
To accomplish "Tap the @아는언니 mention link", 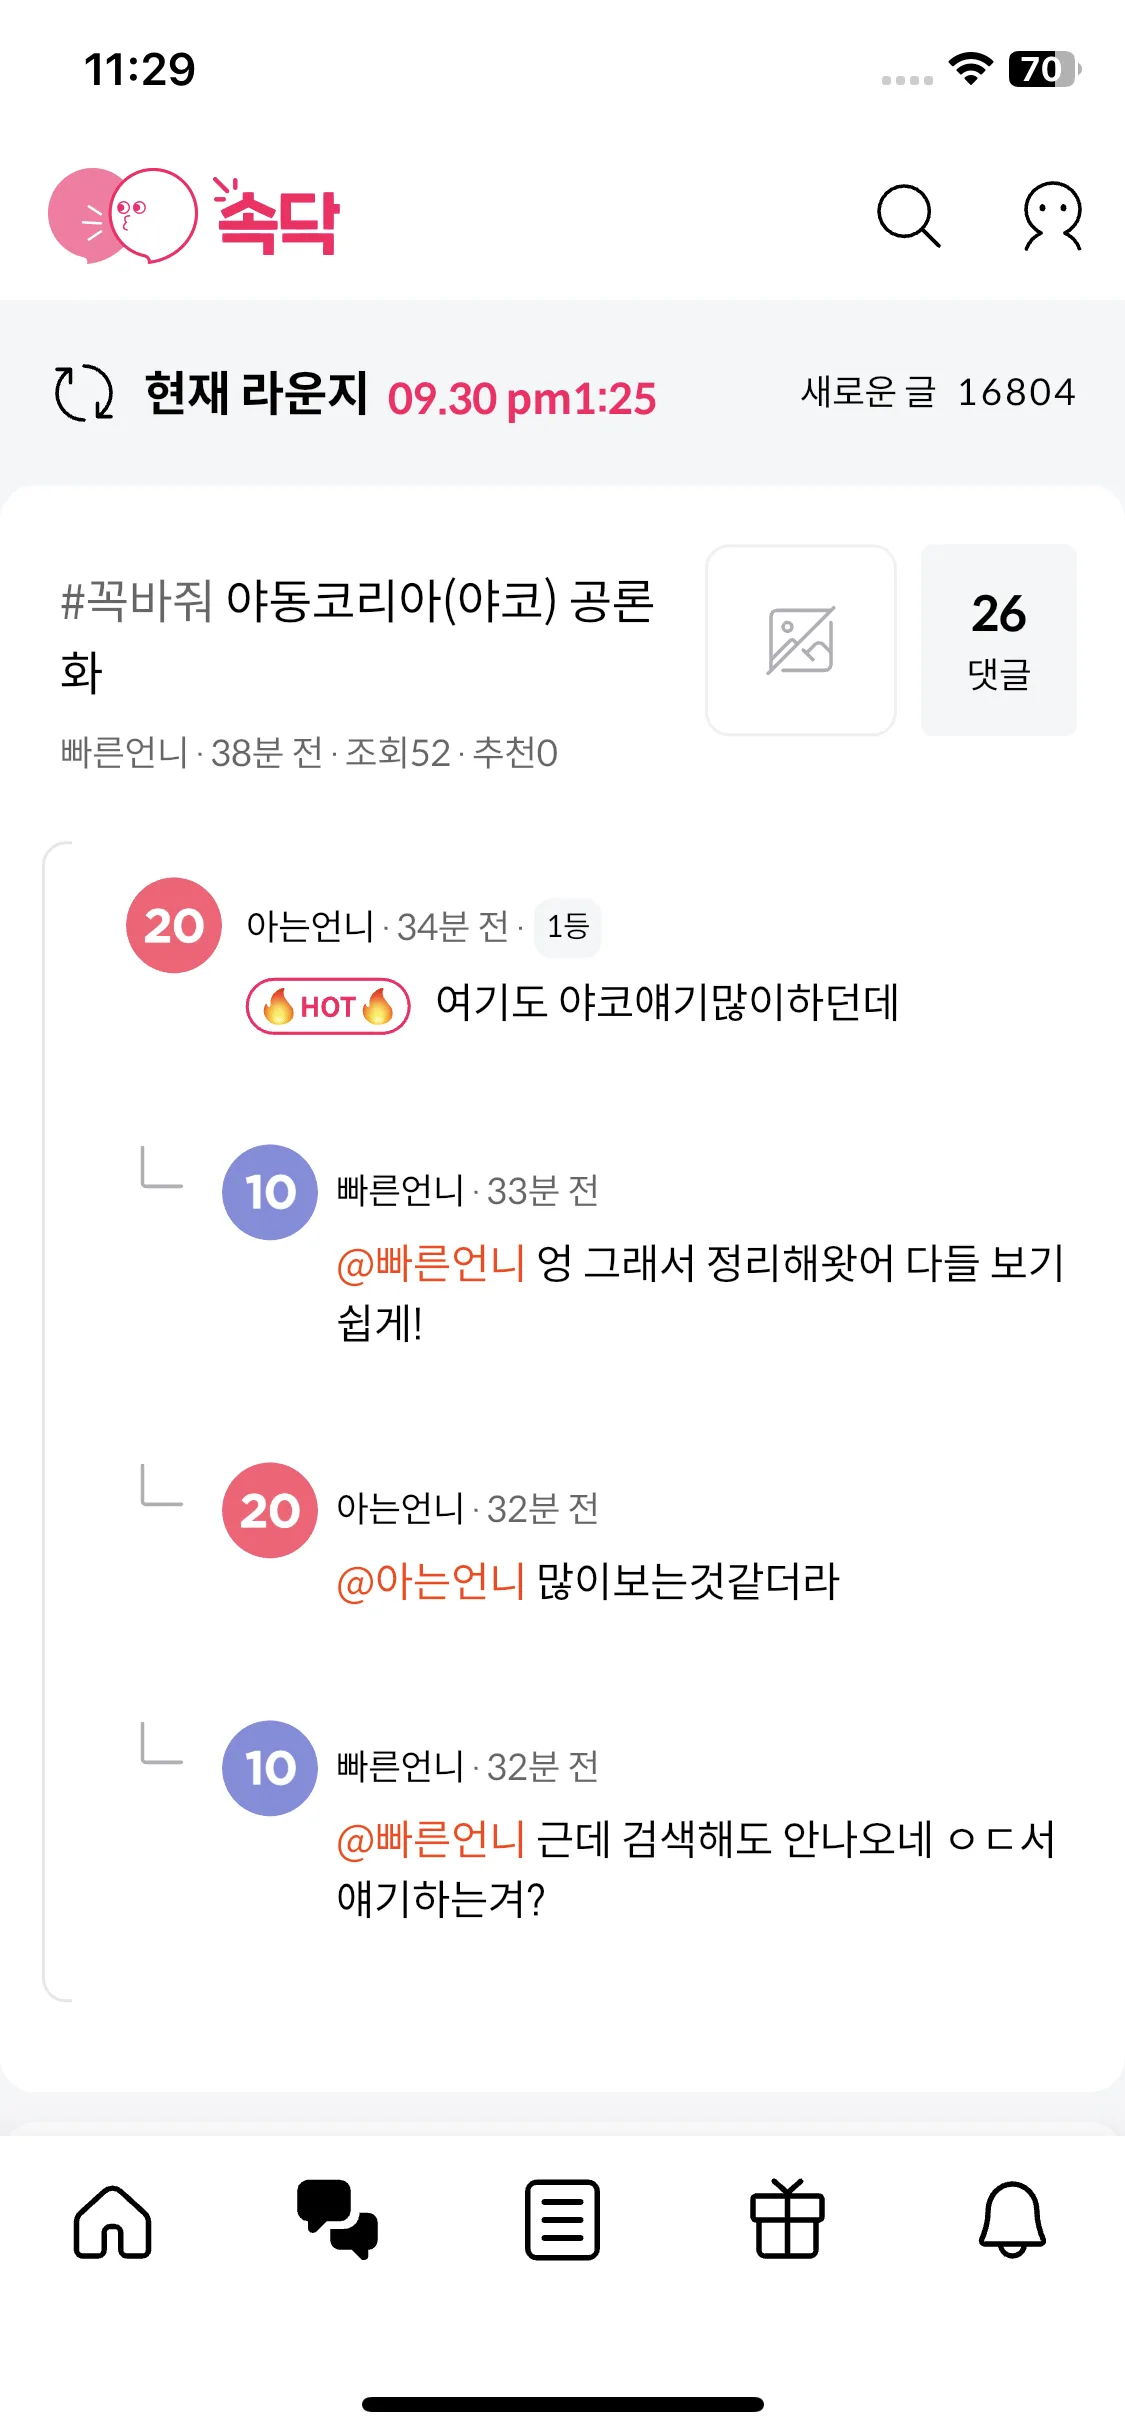I will pos(431,1582).
